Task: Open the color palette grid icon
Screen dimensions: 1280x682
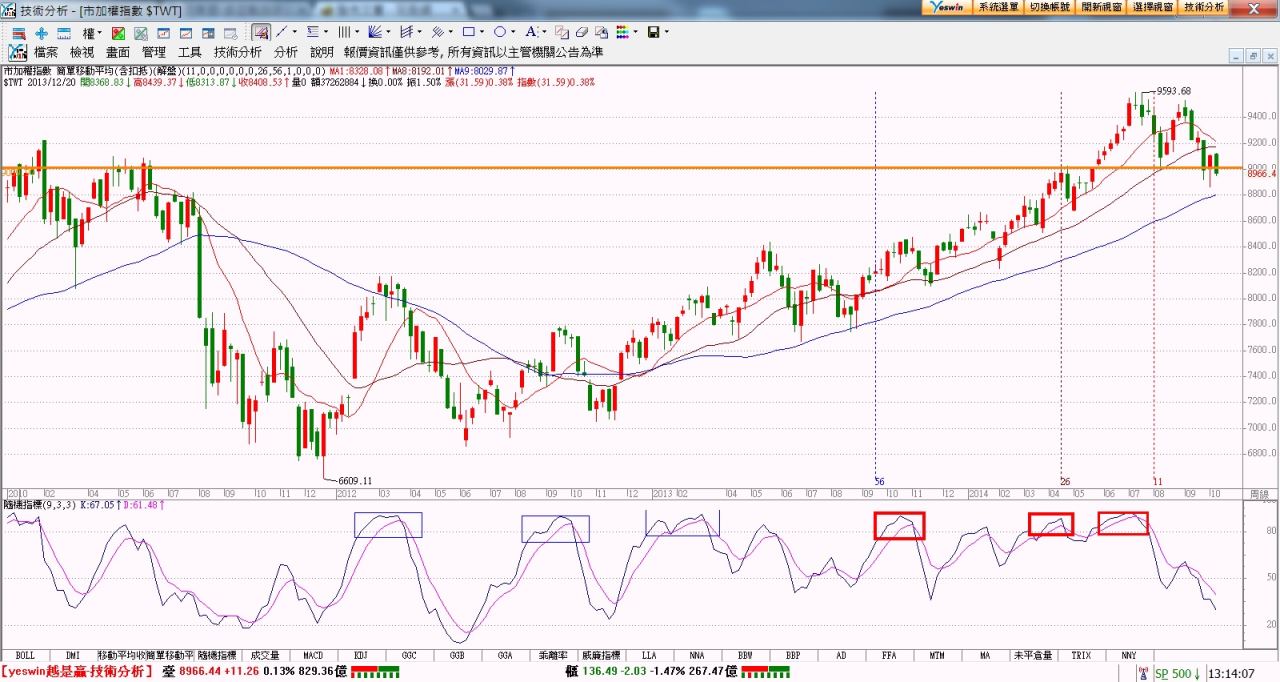Action: pos(624,32)
